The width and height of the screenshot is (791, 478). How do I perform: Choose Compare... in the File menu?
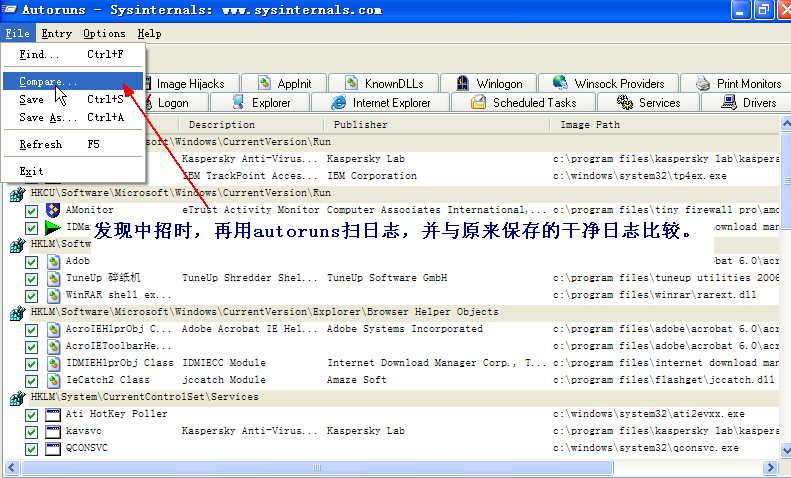coord(74,81)
